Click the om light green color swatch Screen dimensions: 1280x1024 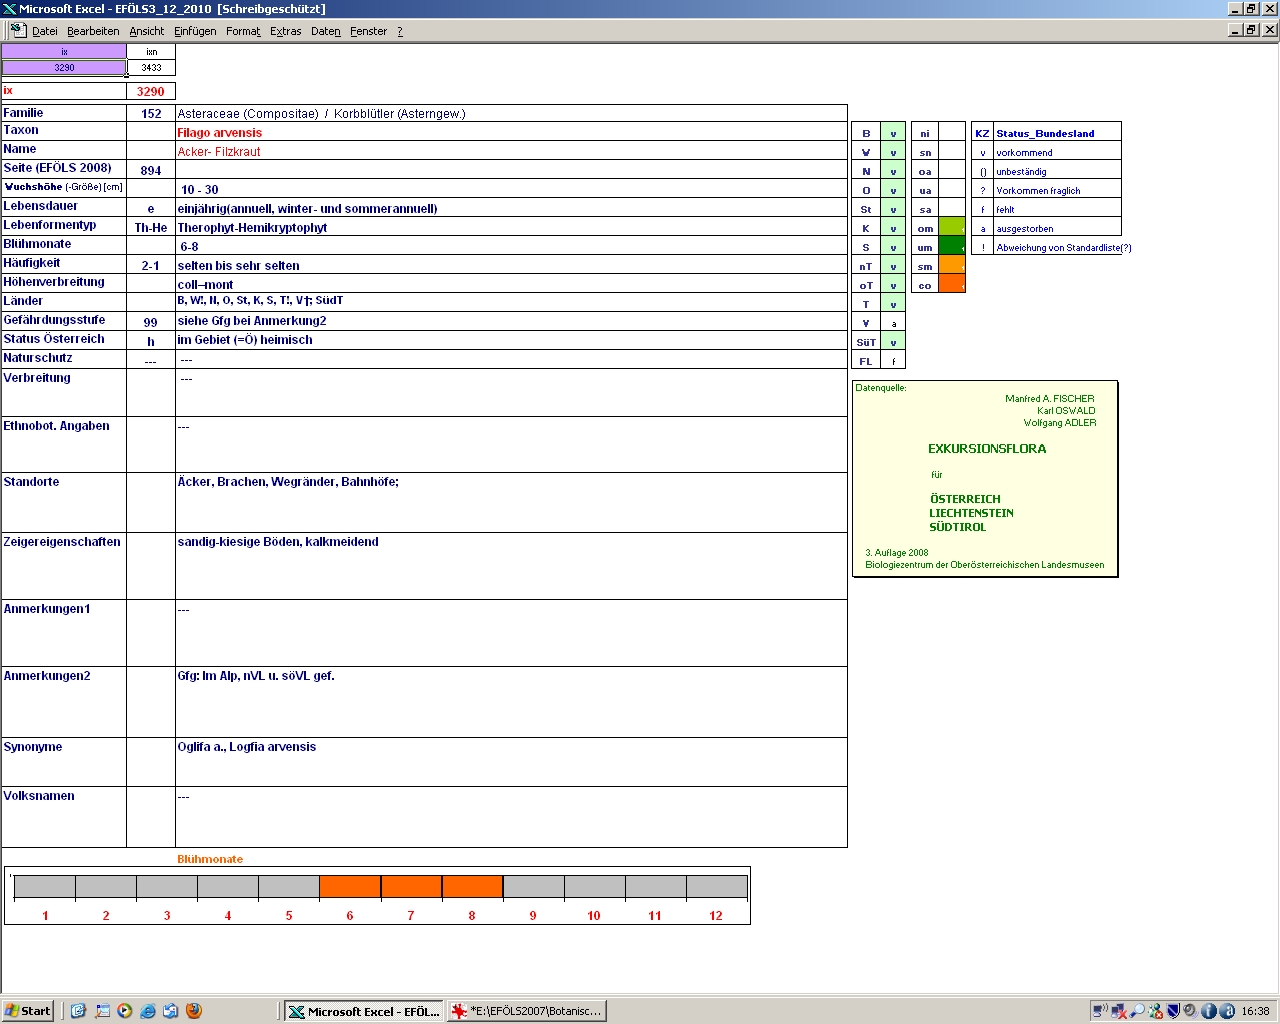(x=952, y=228)
